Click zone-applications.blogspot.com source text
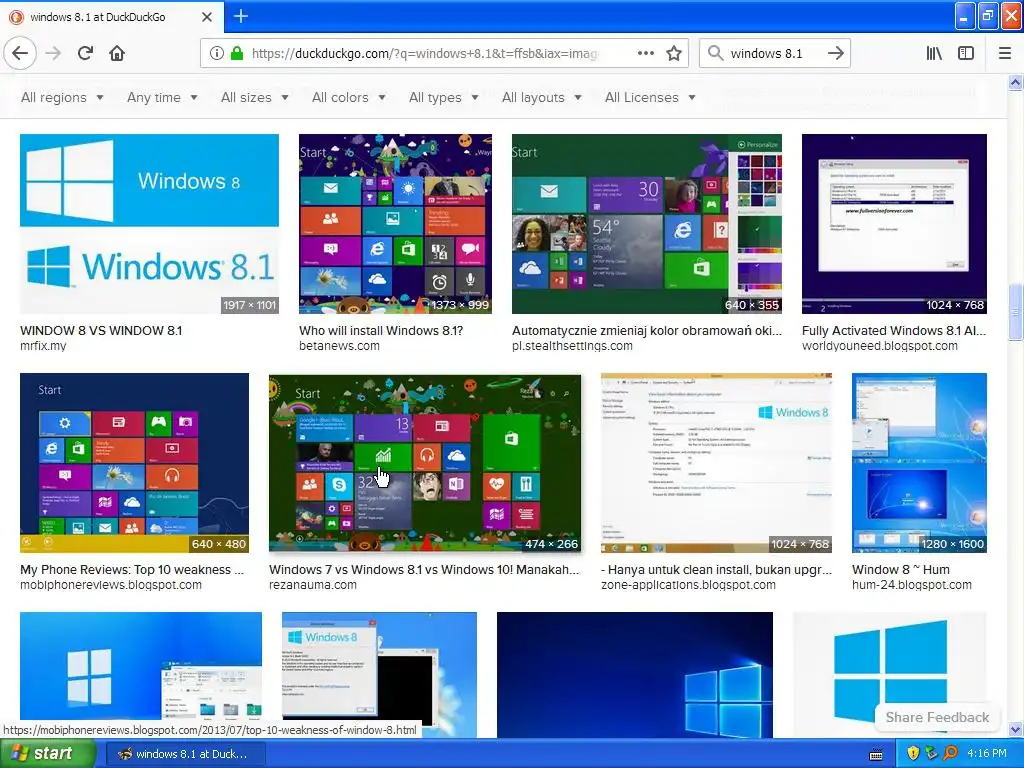 688,584
